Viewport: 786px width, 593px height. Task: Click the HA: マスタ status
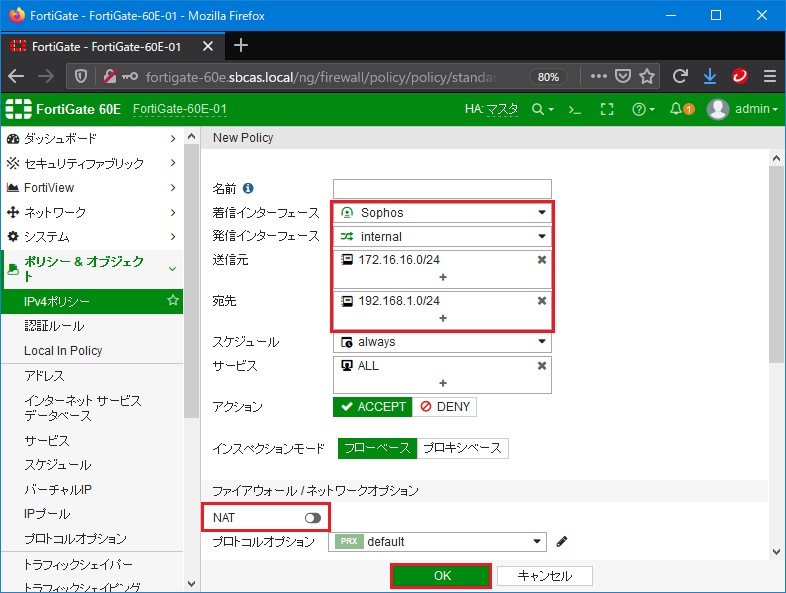tap(491, 109)
